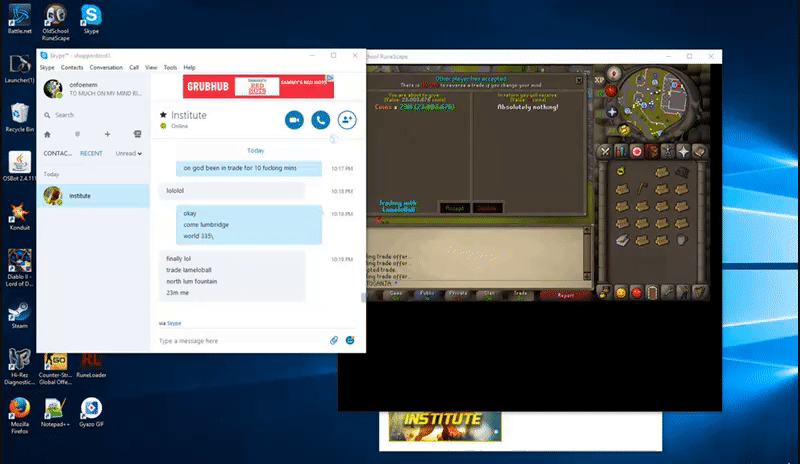Open the onfoenem profile at top left
This screenshot has width=800, height=464.
tap(93, 89)
